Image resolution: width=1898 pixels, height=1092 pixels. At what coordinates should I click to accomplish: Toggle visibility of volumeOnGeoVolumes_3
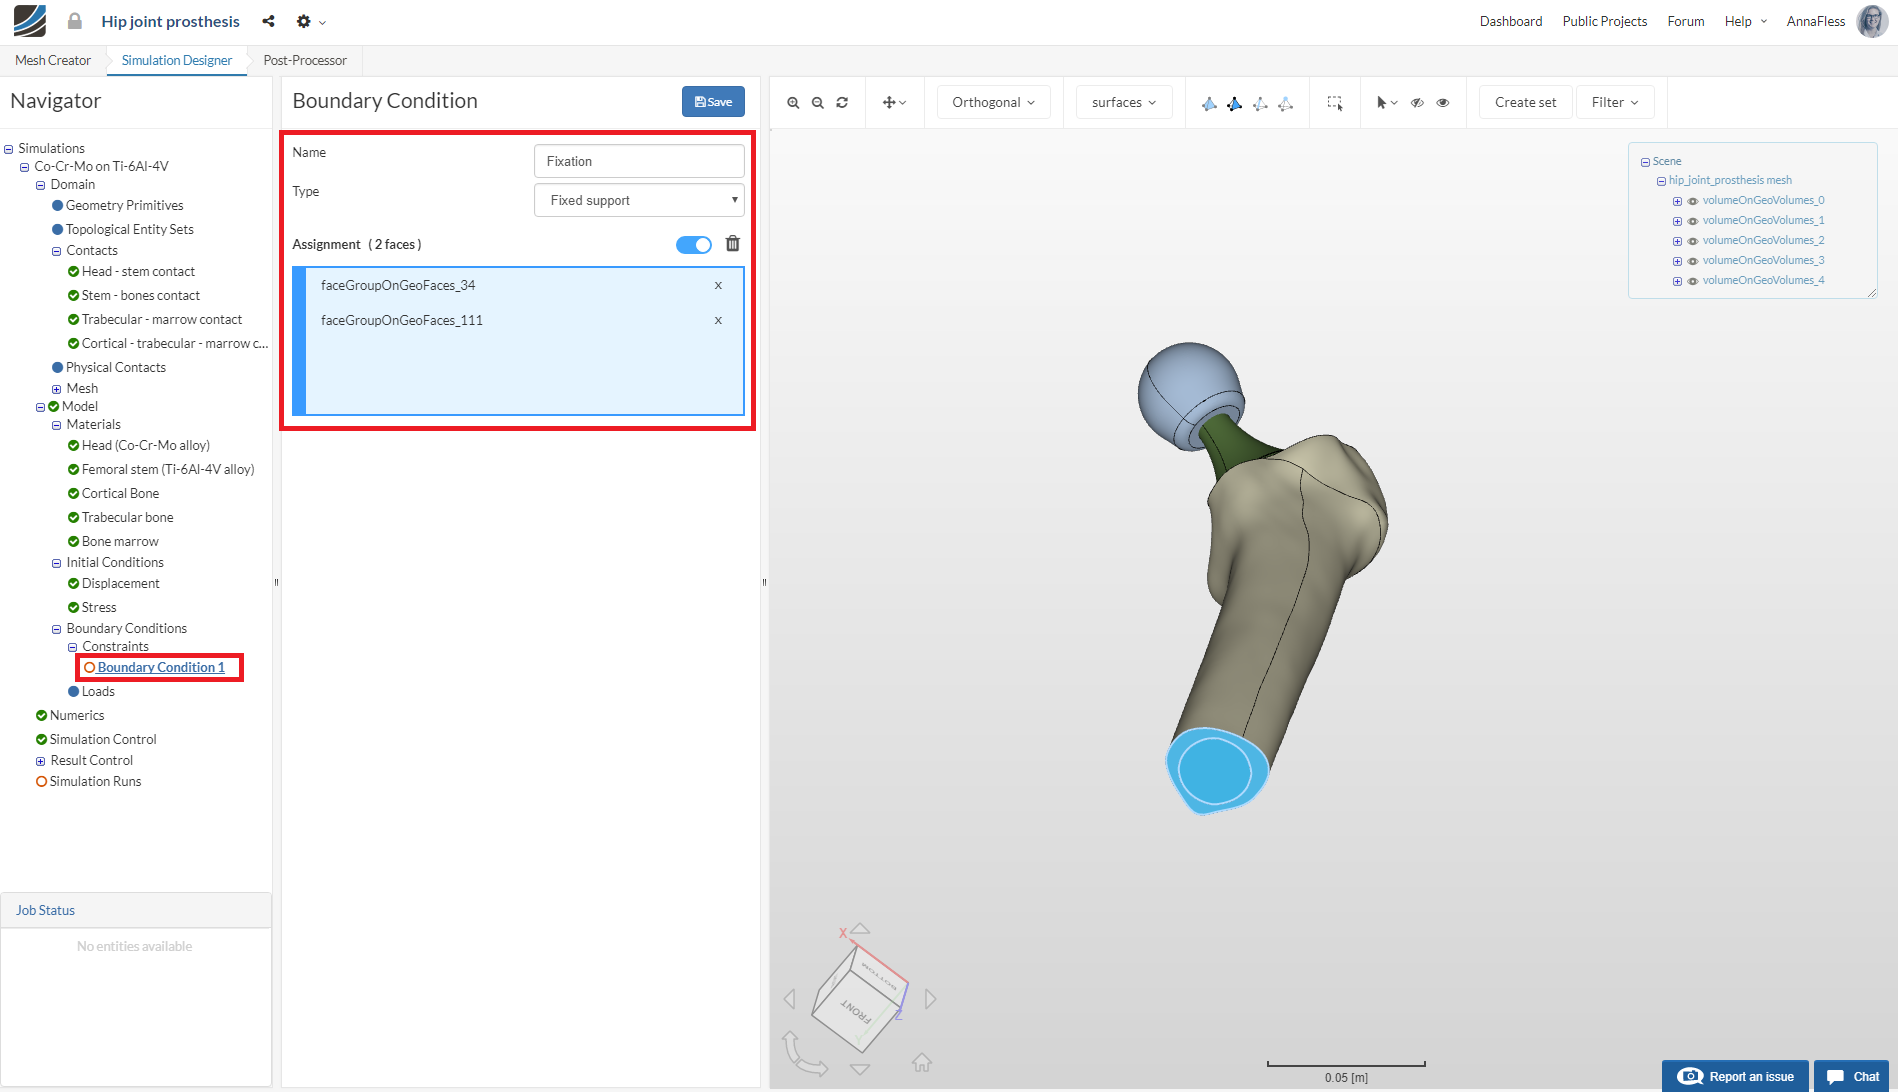tap(1693, 261)
